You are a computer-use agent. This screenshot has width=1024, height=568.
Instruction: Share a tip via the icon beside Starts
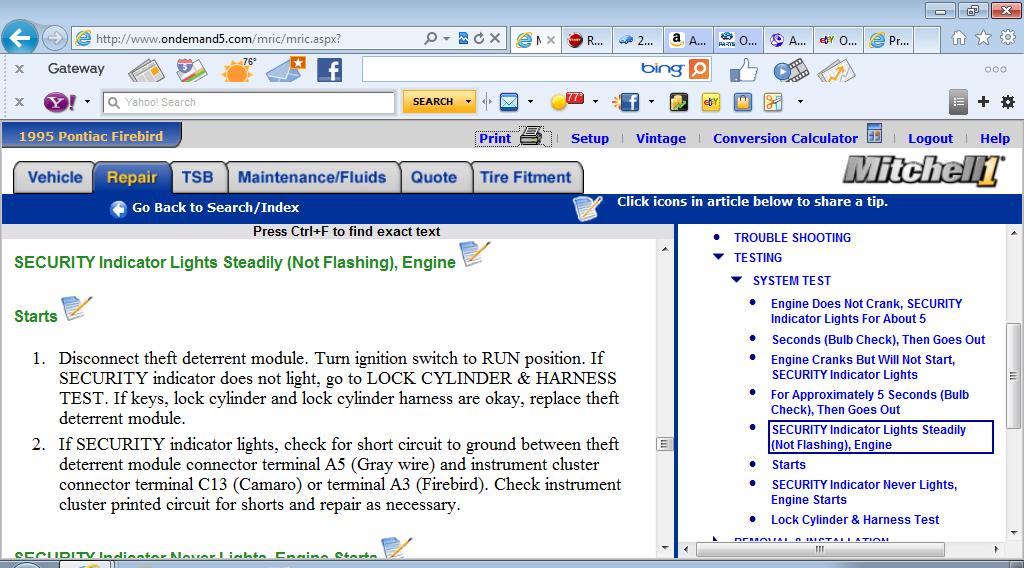click(x=76, y=308)
